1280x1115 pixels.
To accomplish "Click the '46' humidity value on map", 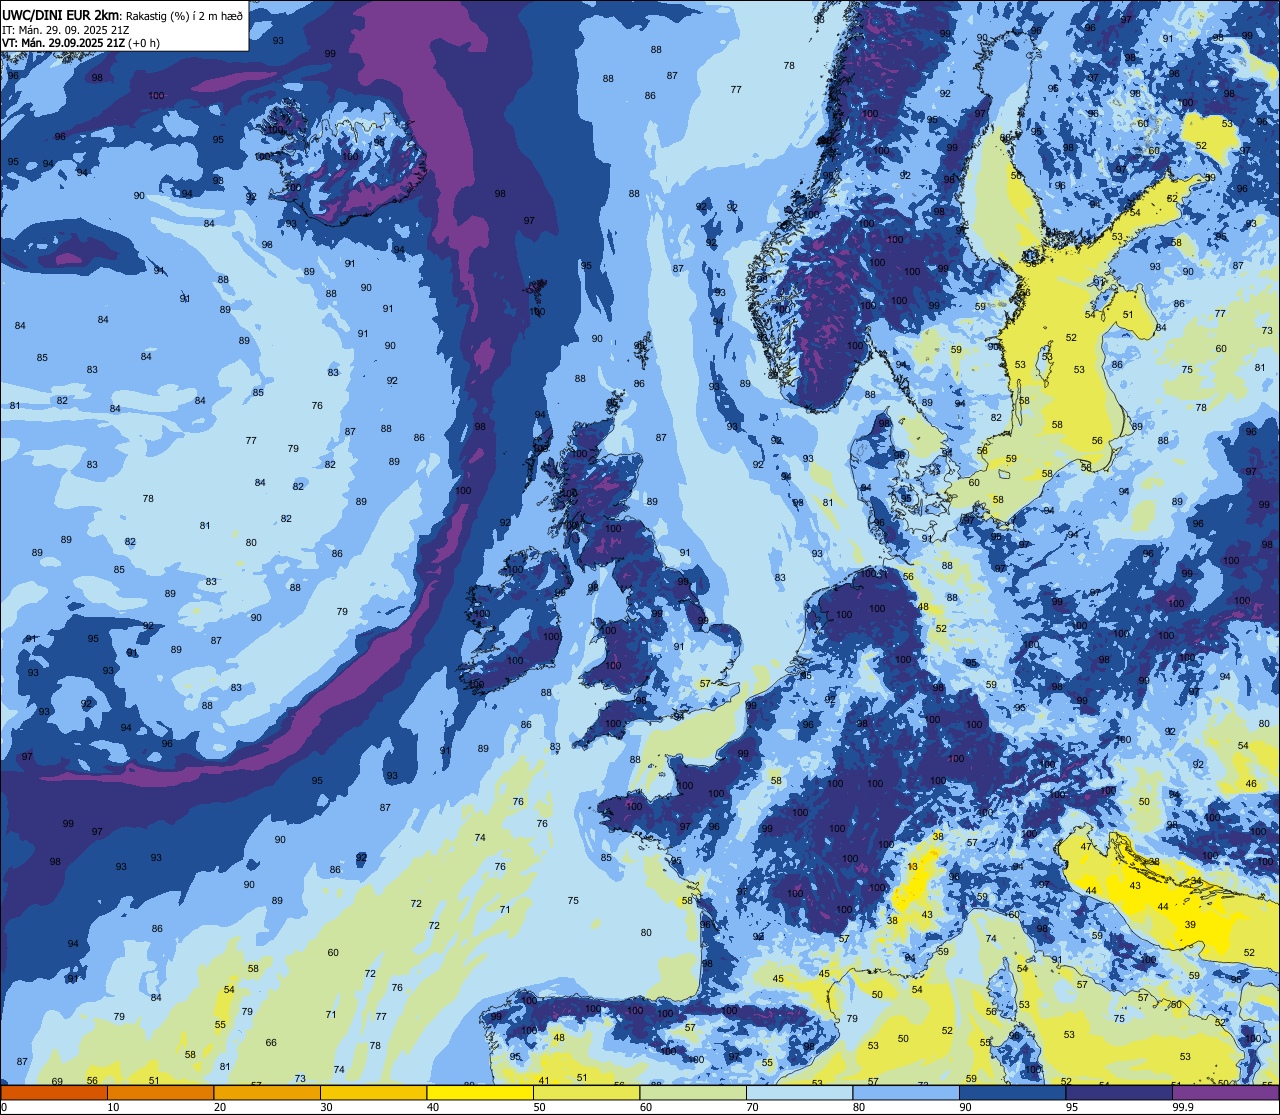I will tap(1251, 784).
